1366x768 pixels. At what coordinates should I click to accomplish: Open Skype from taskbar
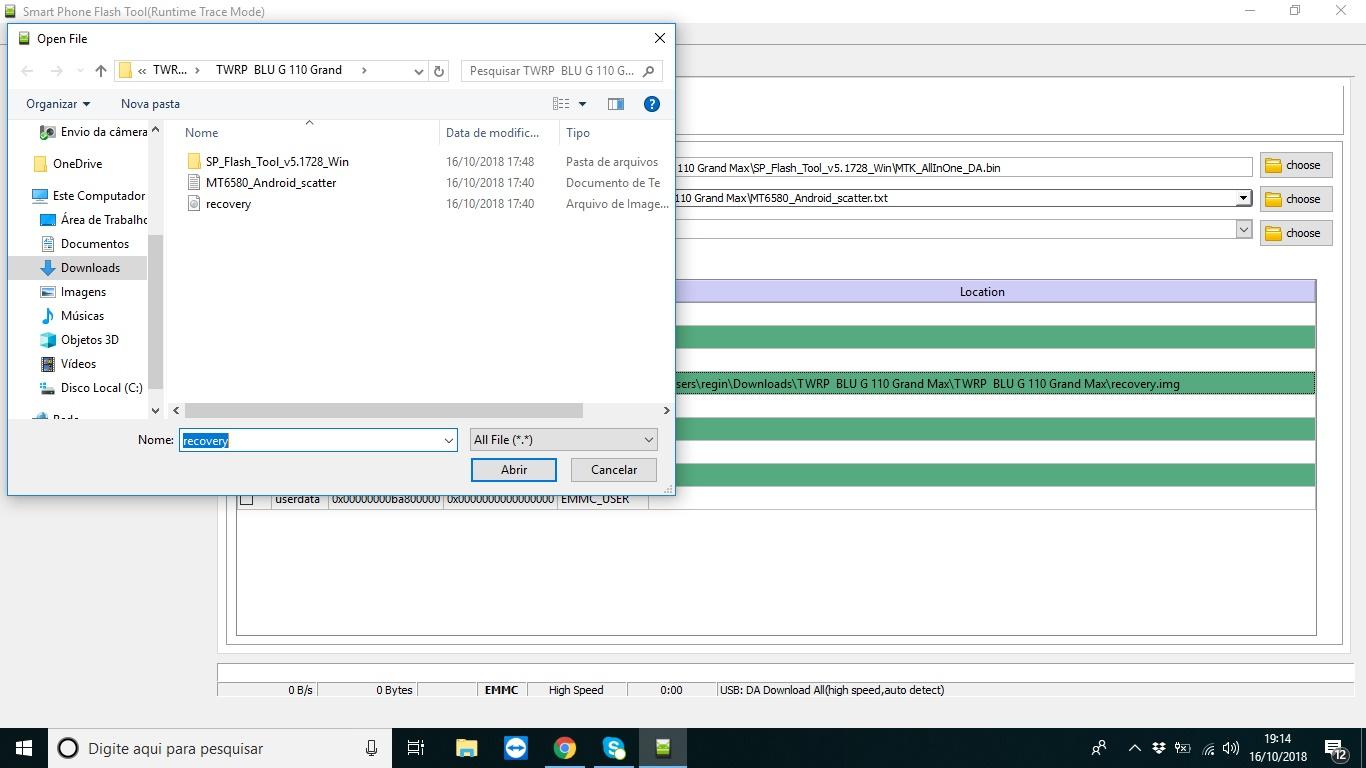613,748
